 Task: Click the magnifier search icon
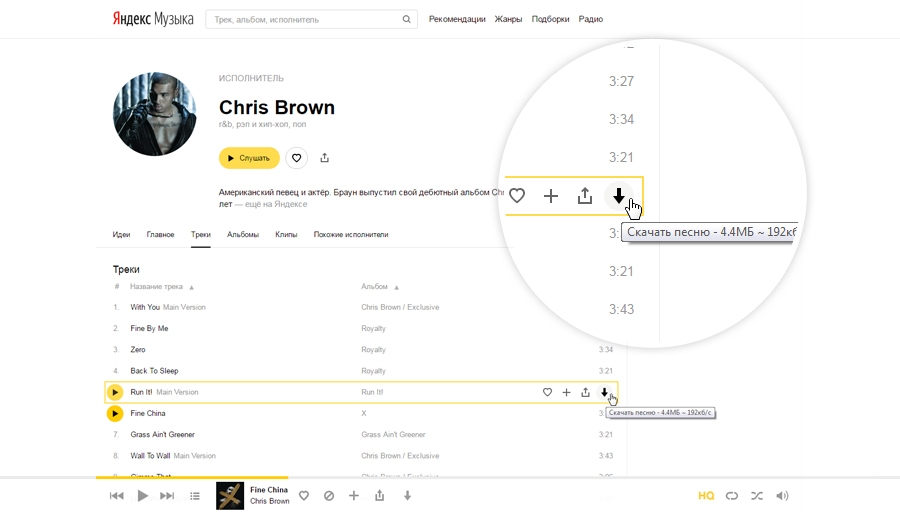406,20
